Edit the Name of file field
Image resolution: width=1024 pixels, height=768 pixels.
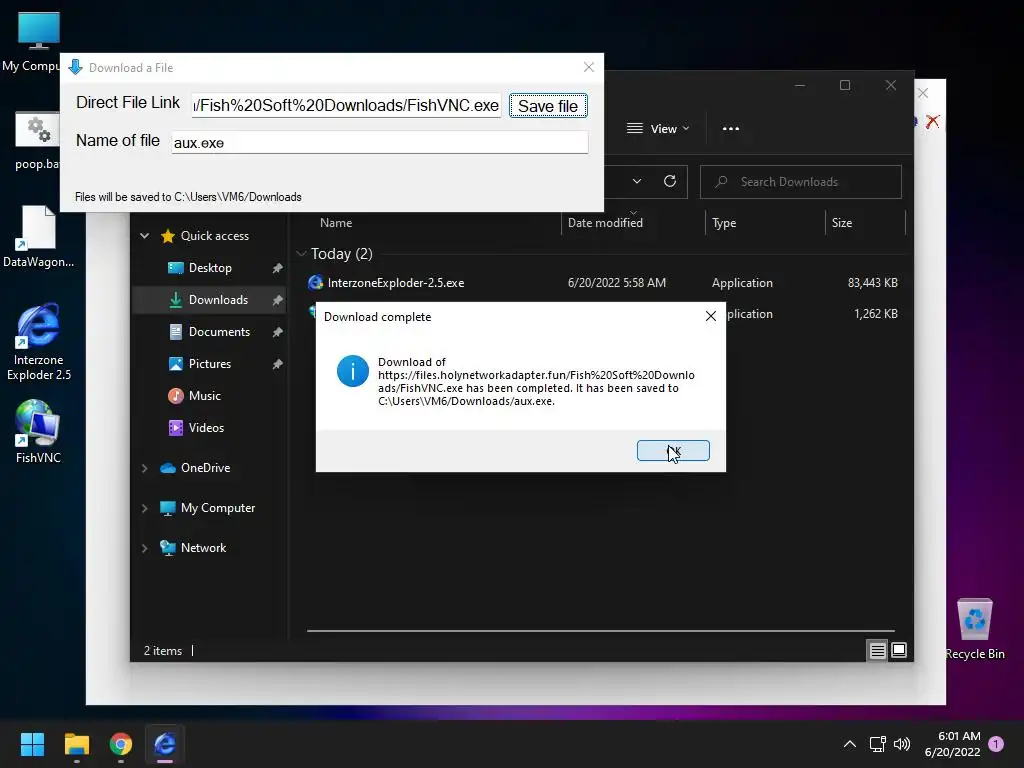[379, 142]
